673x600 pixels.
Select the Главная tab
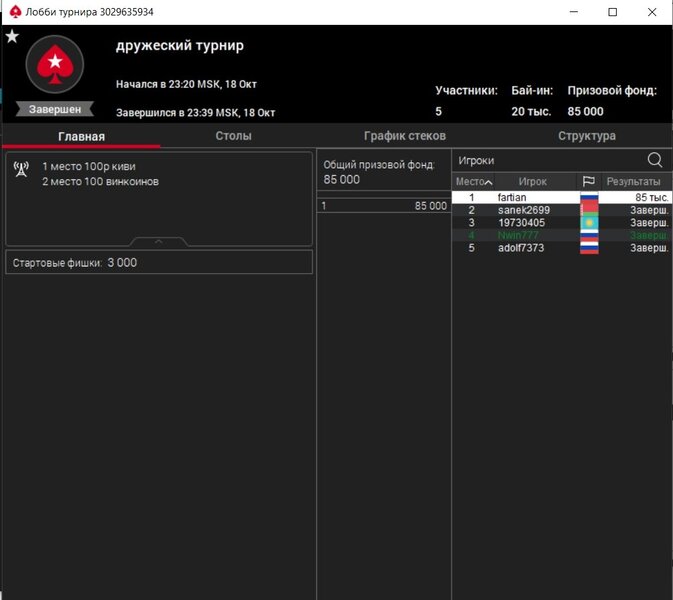(81, 136)
